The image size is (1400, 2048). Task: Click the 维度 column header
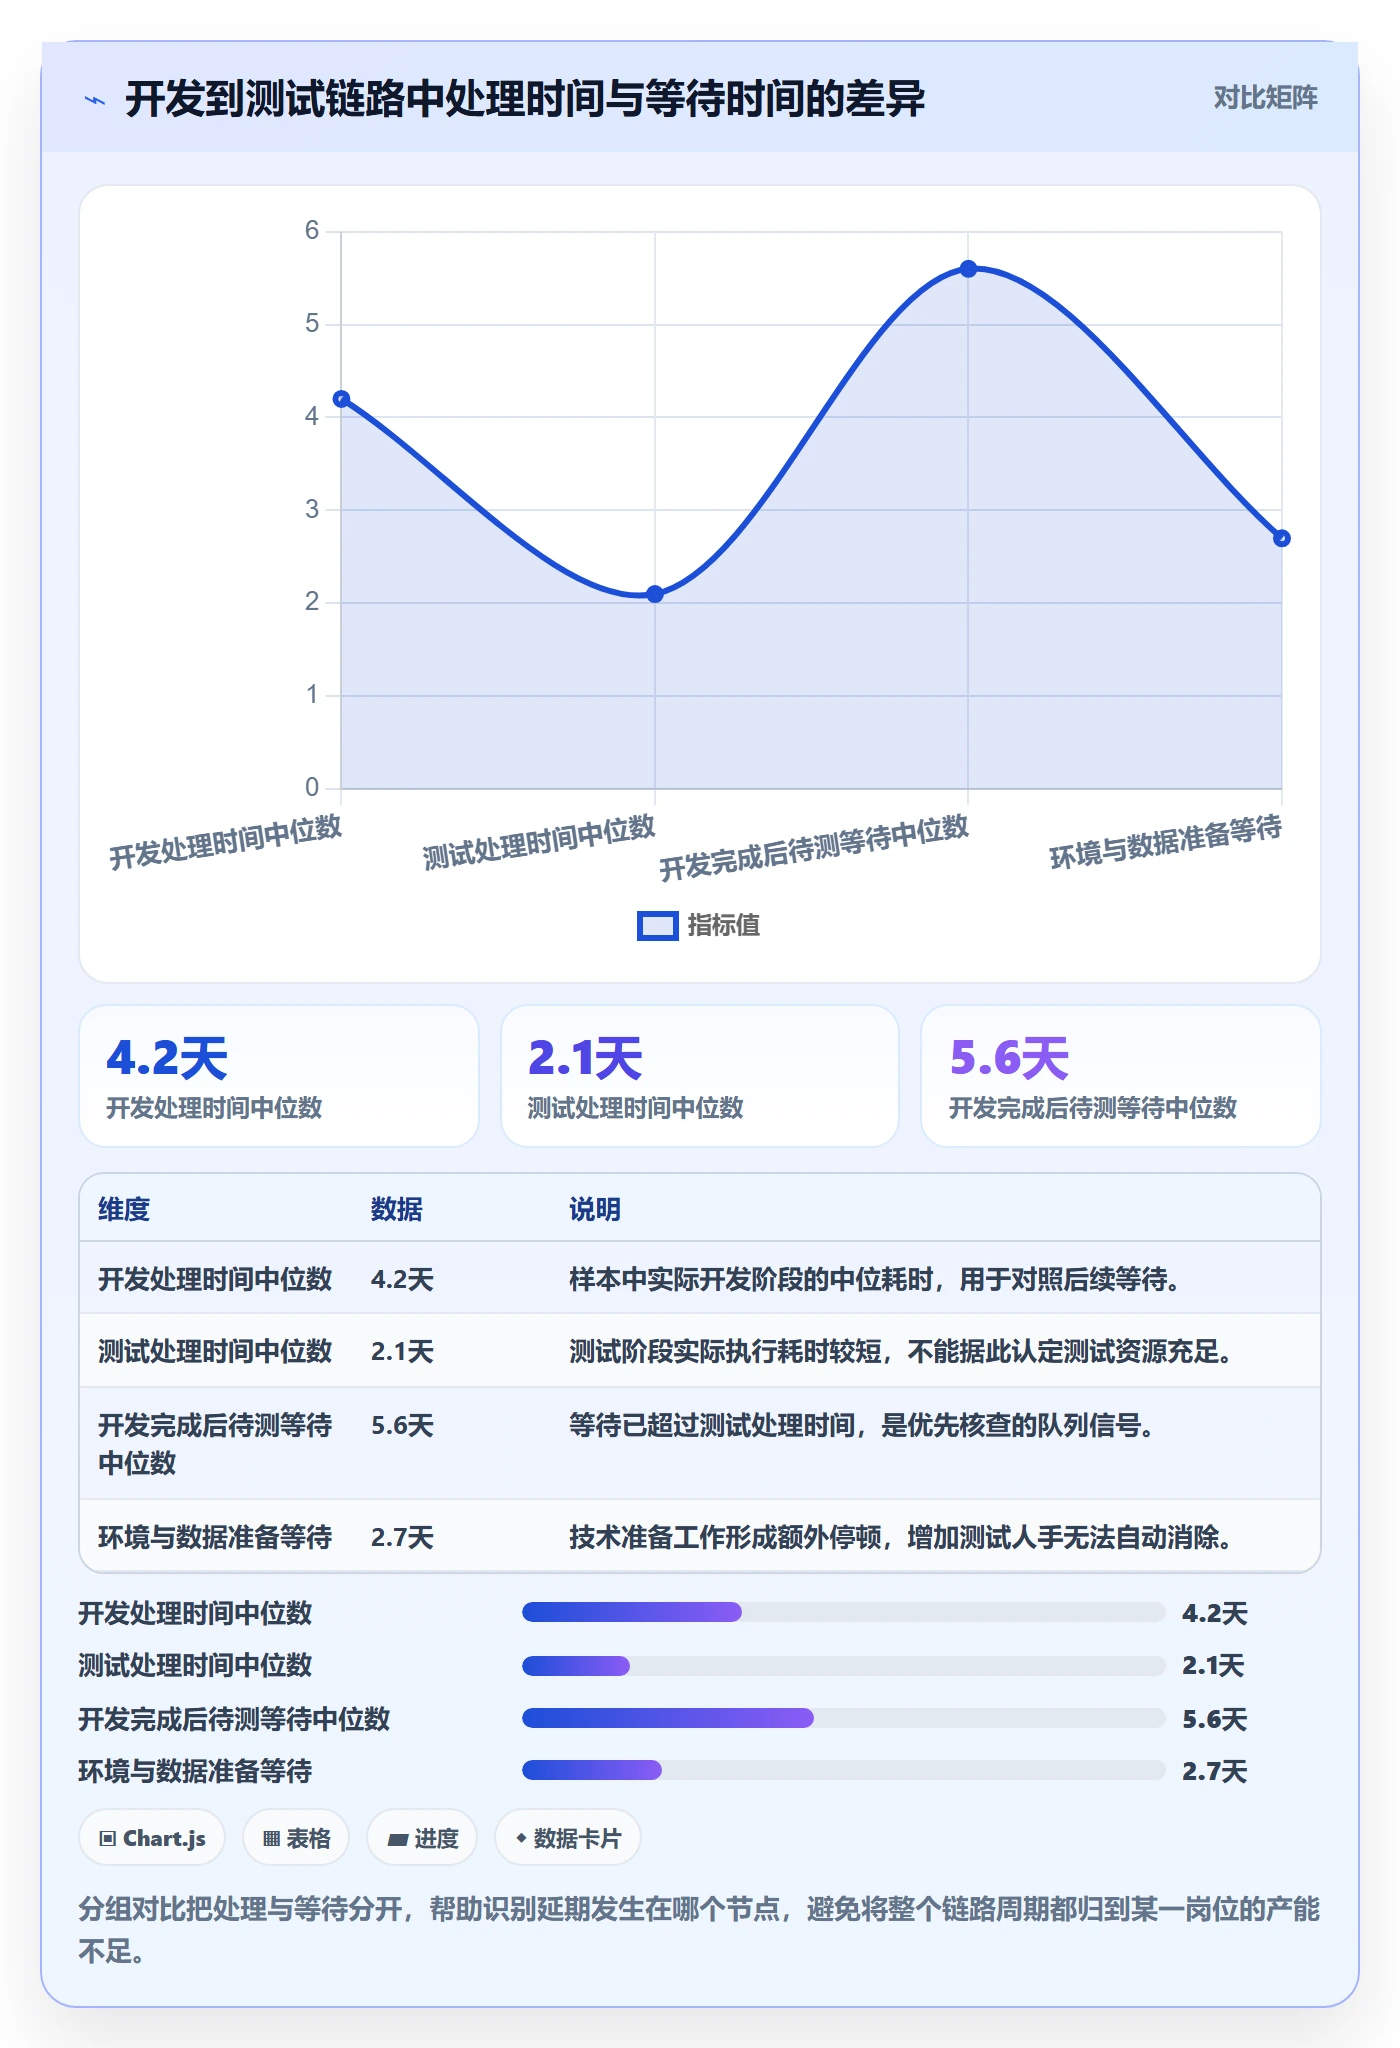pos(124,1209)
